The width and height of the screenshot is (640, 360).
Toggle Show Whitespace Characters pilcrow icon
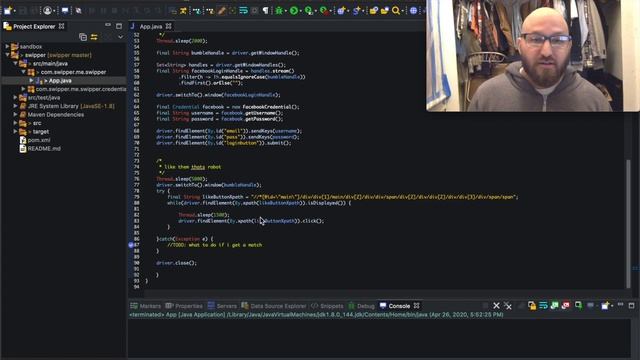click(266, 11)
